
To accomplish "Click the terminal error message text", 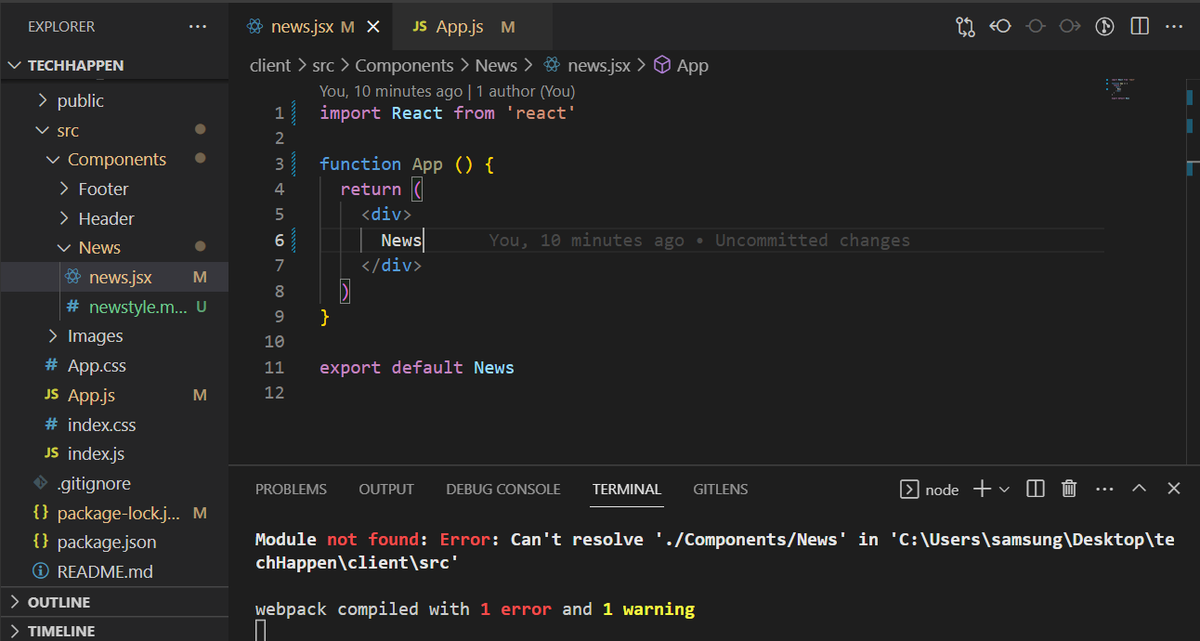I will coord(714,551).
